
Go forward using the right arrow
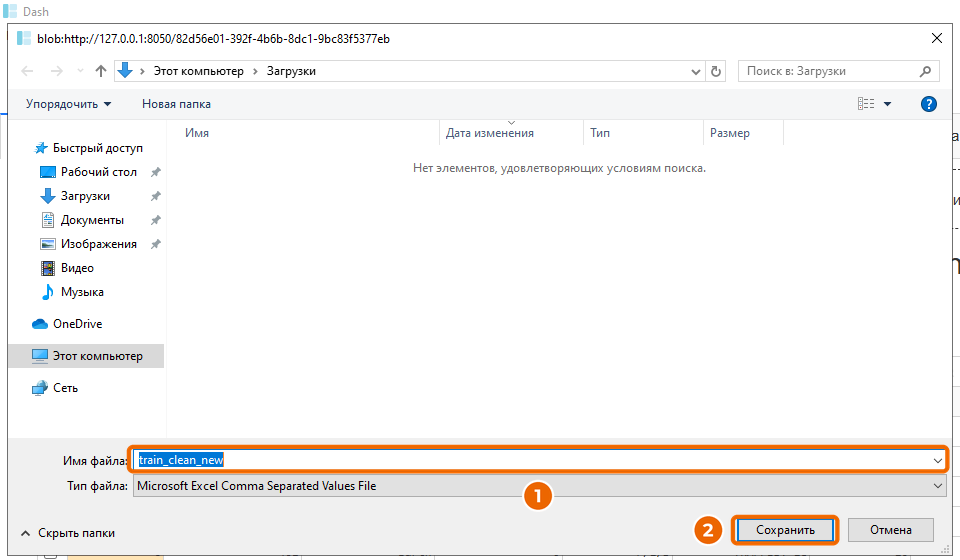click(56, 71)
